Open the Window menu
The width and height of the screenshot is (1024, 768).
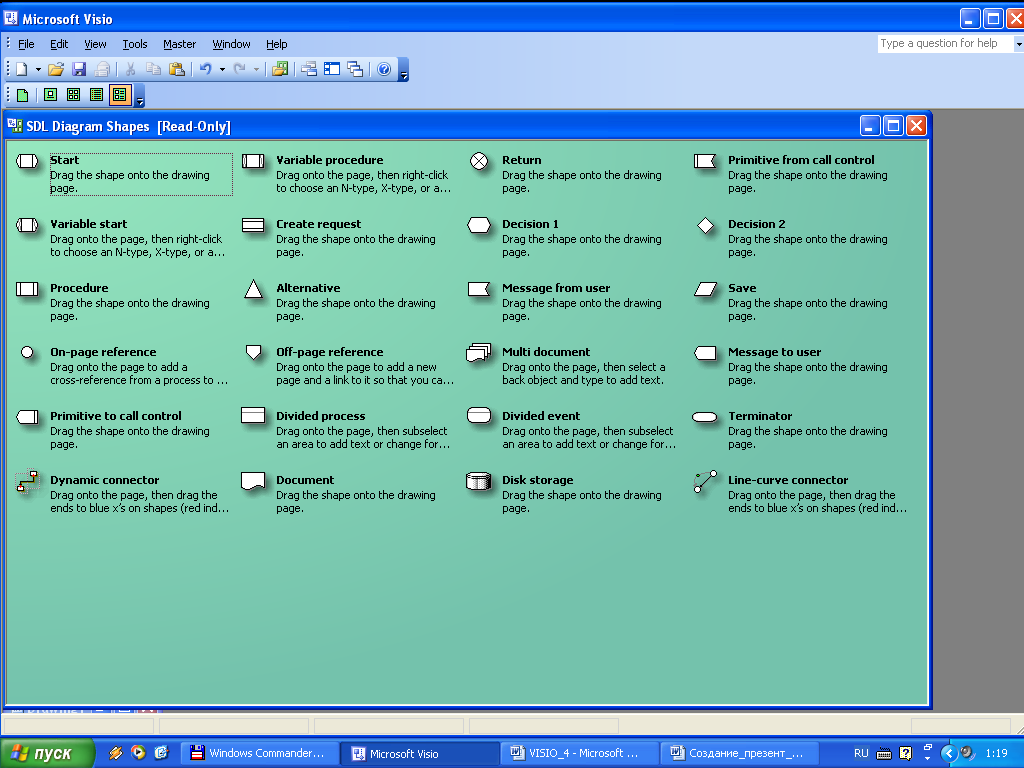[x=231, y=44]
